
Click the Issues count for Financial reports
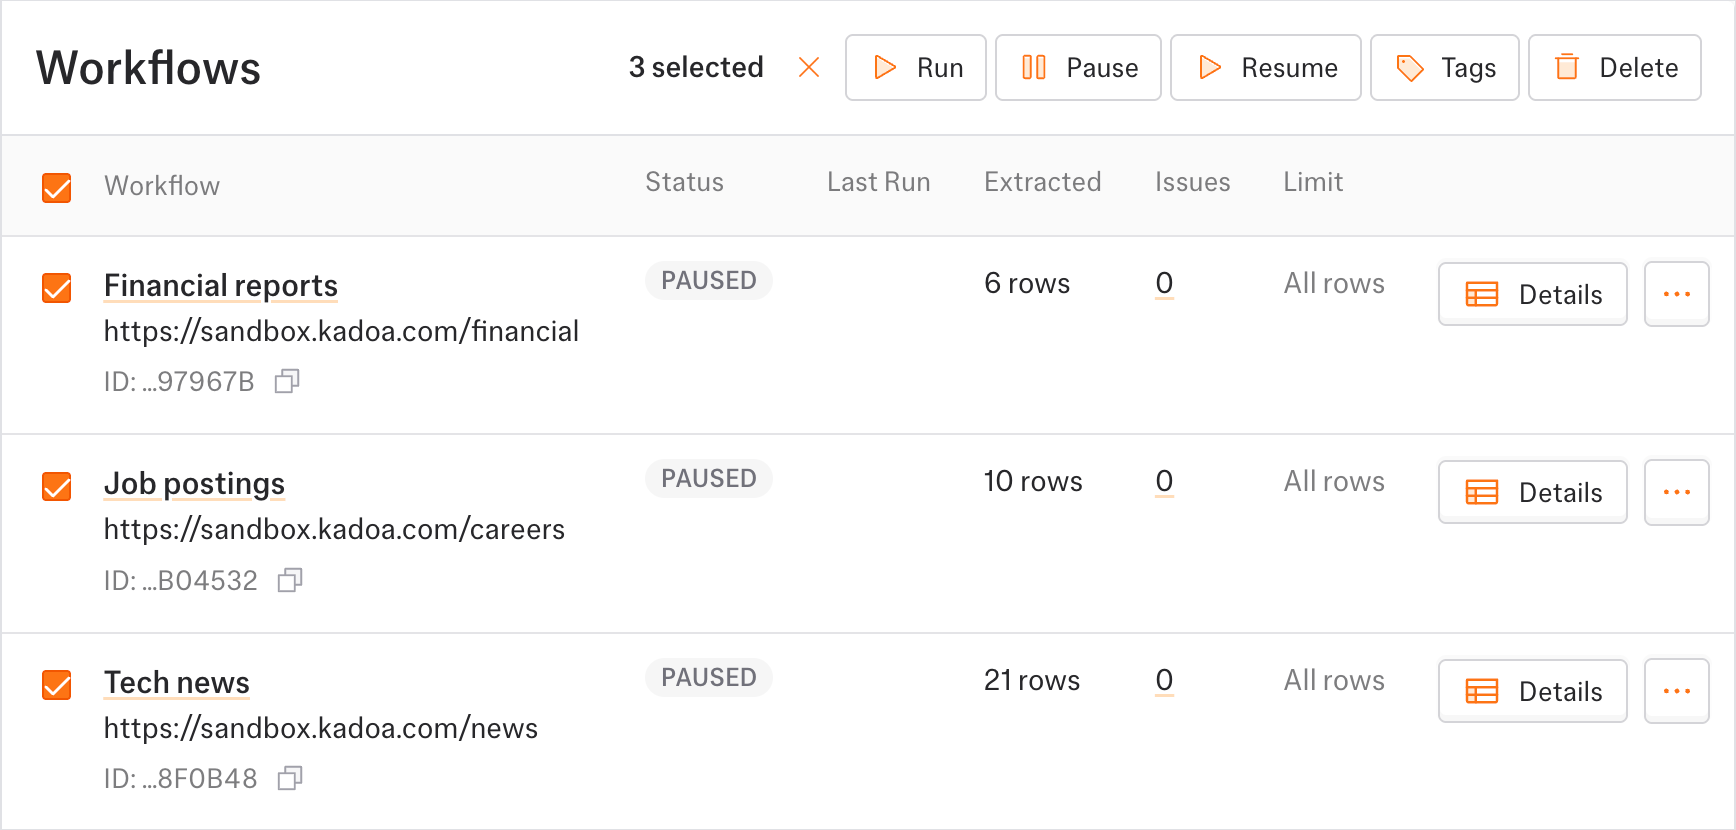[x=1164, y=283]
